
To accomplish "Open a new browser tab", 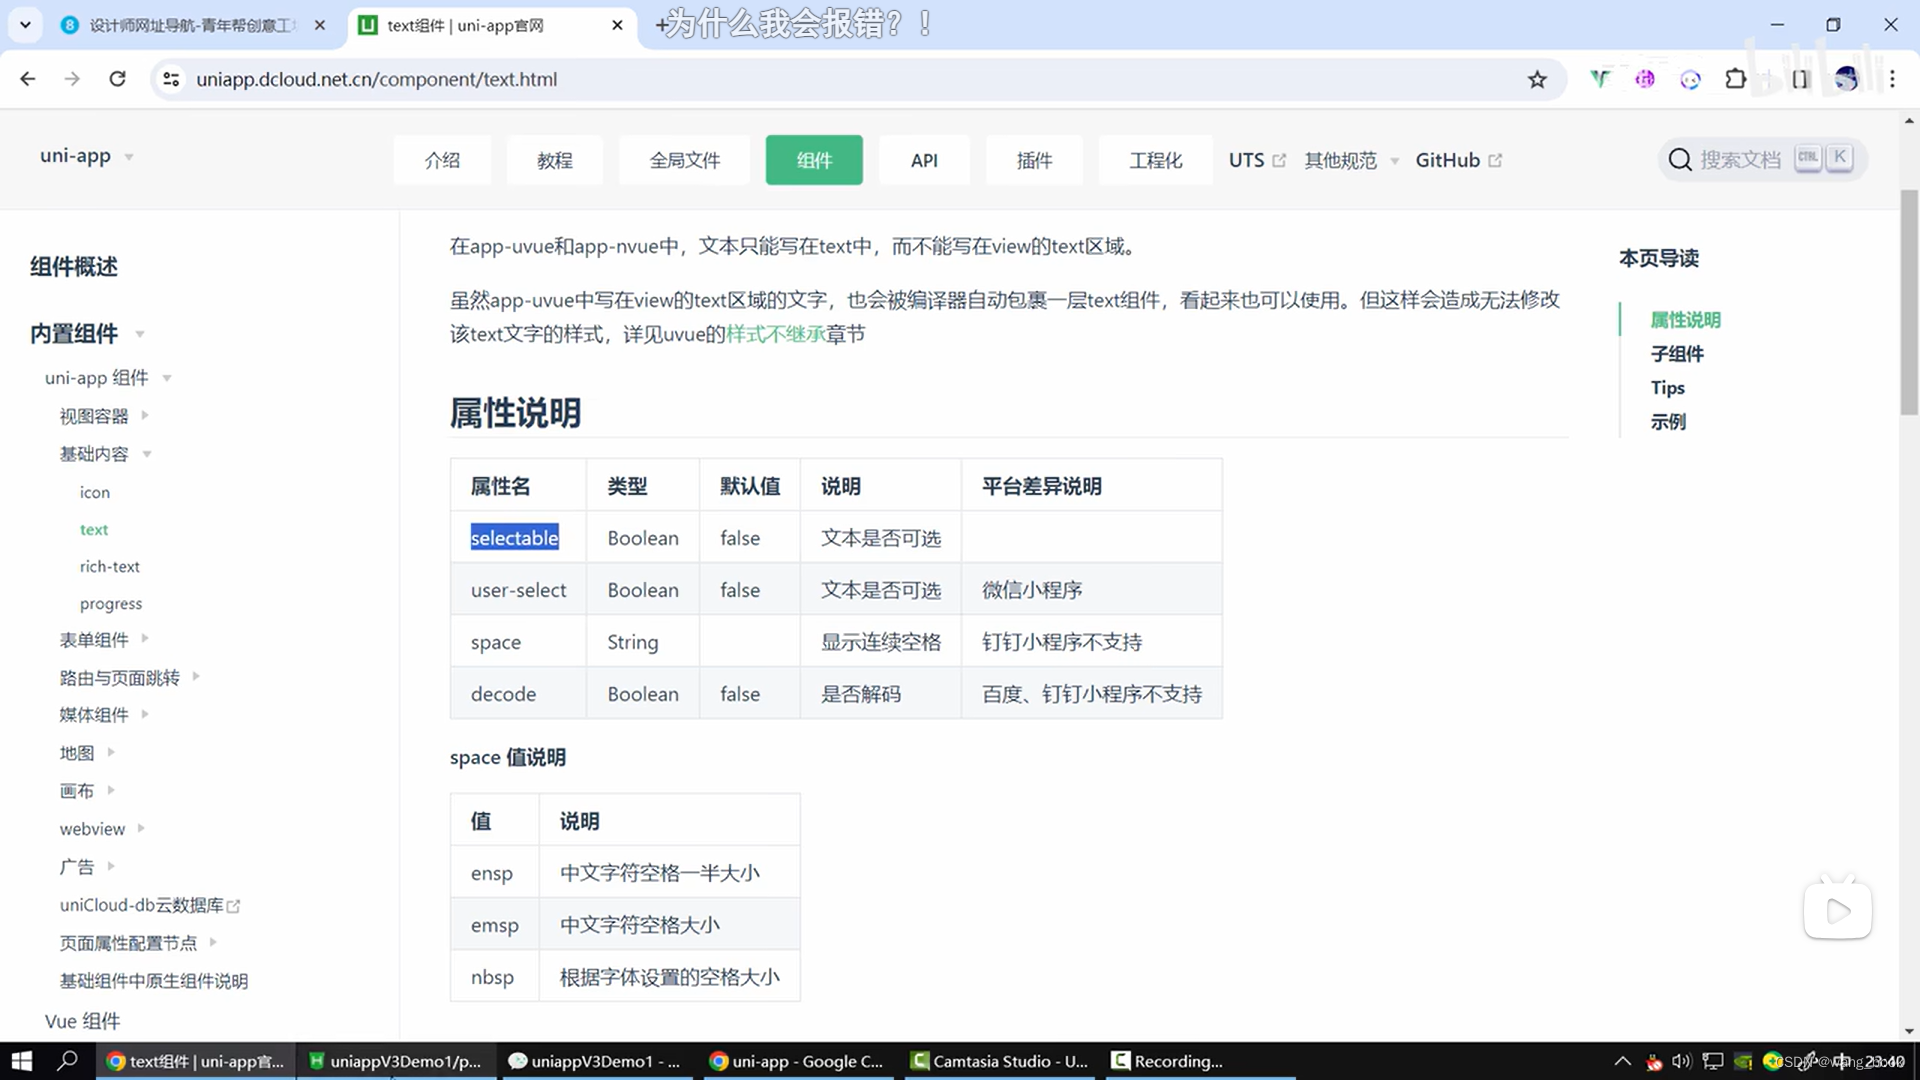I will point(661,25).
